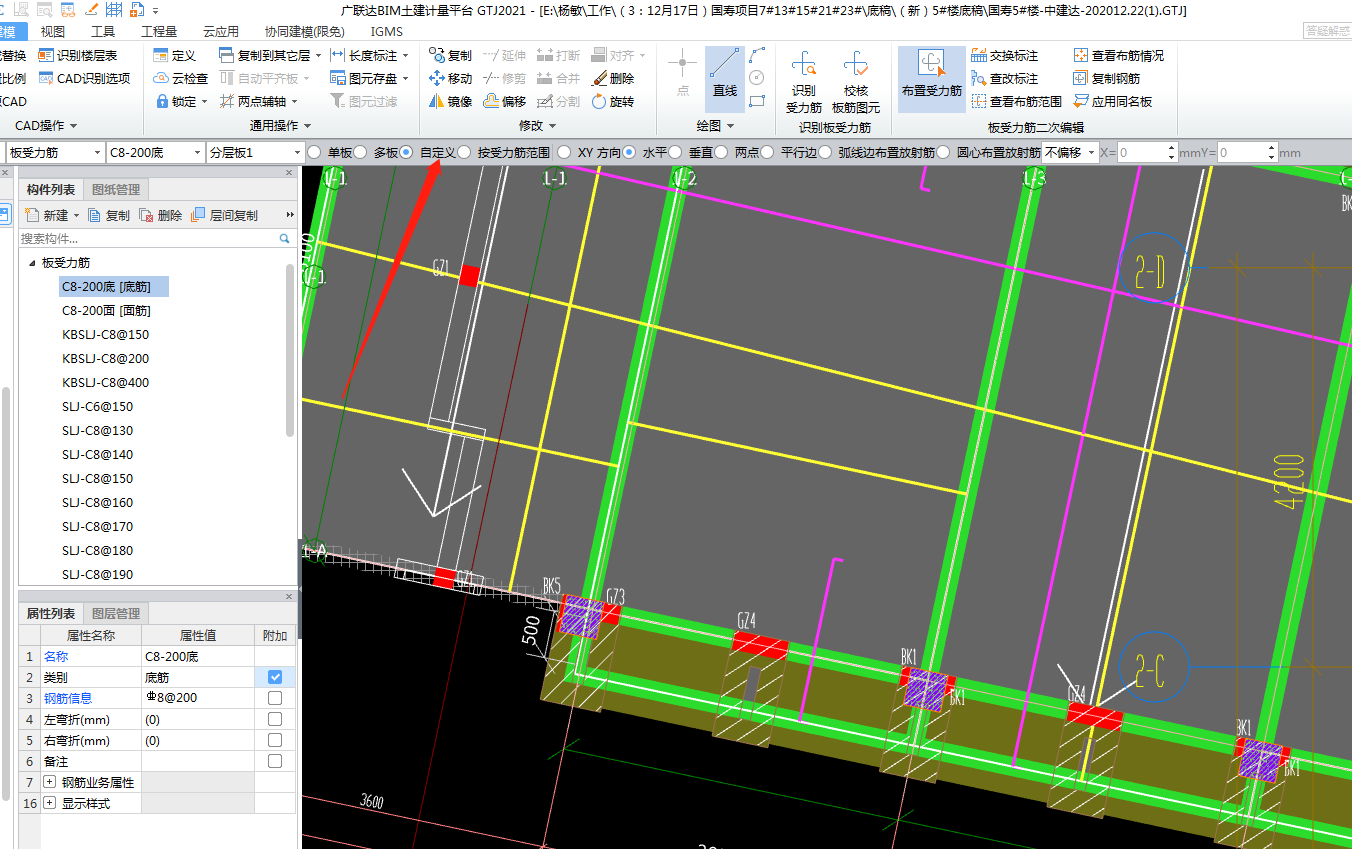Open the 复制到其它层 dropdown arrow
The width and height of the screenshot is (1352, 849).
tap(318, 56)
